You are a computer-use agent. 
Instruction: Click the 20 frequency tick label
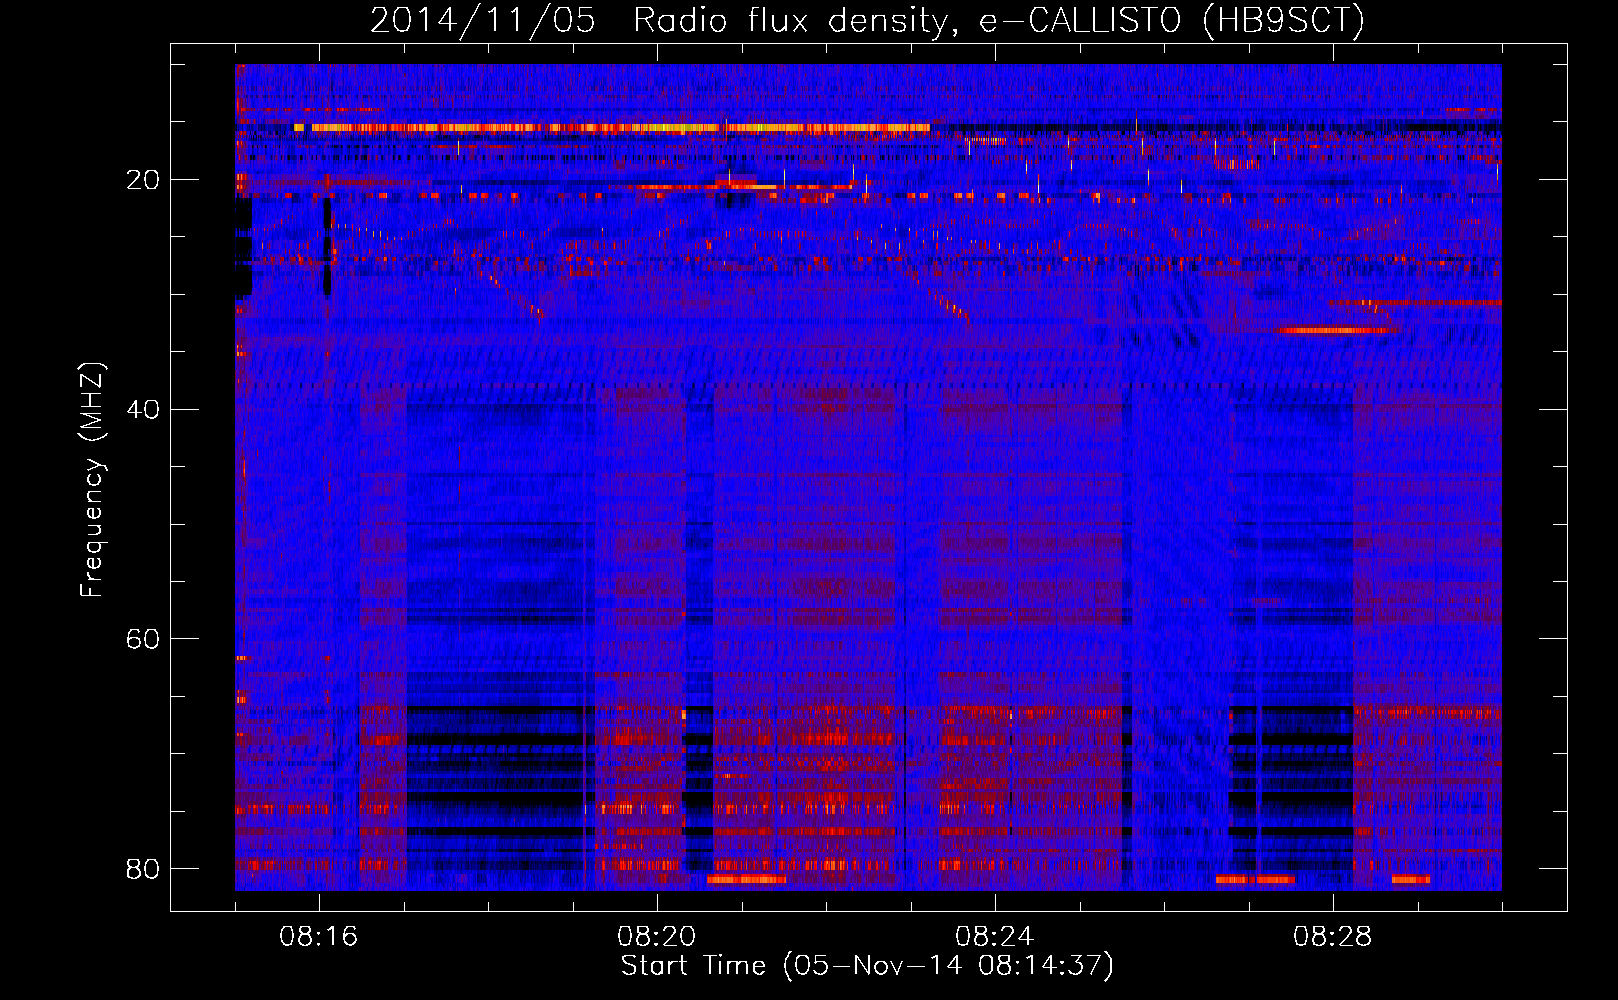click(x=143, y=180)
